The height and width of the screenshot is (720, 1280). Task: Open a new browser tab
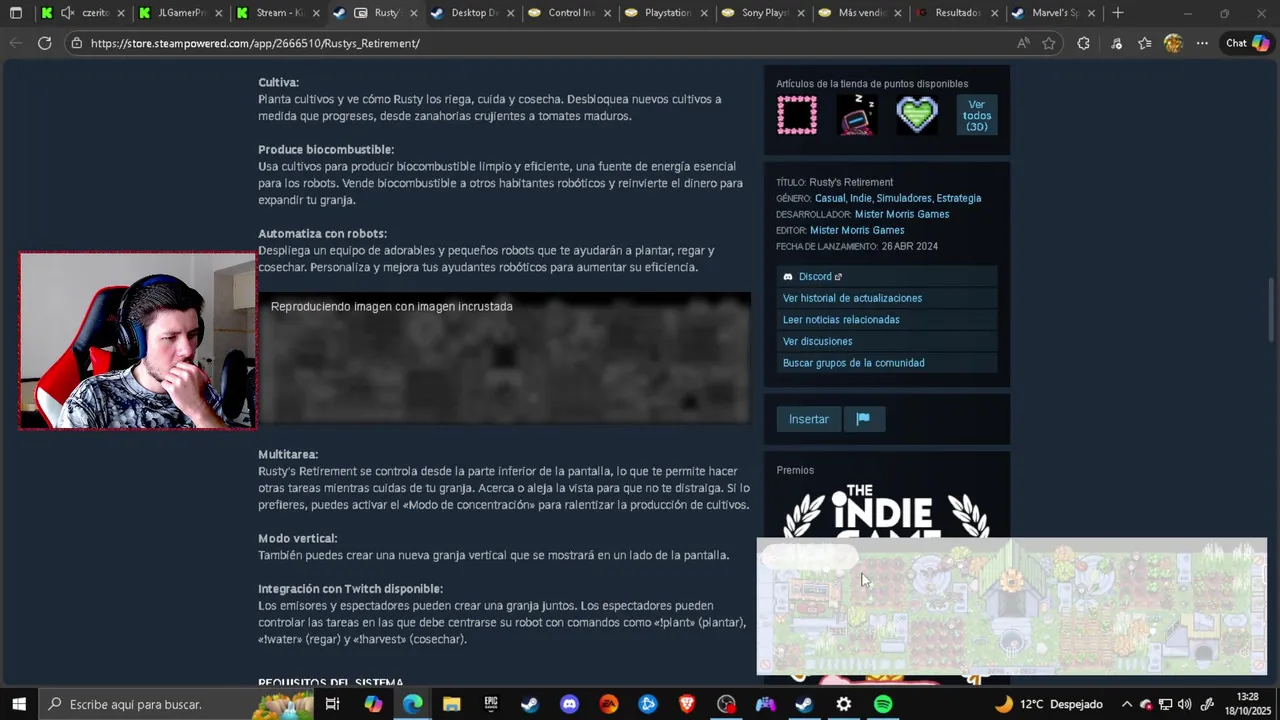coord(1118,13)
